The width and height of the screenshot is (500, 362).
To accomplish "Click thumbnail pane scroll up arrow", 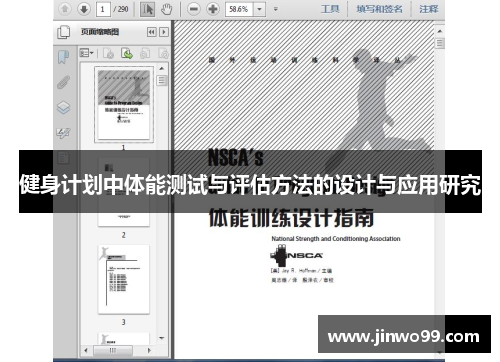I will [x=162, y=68].
